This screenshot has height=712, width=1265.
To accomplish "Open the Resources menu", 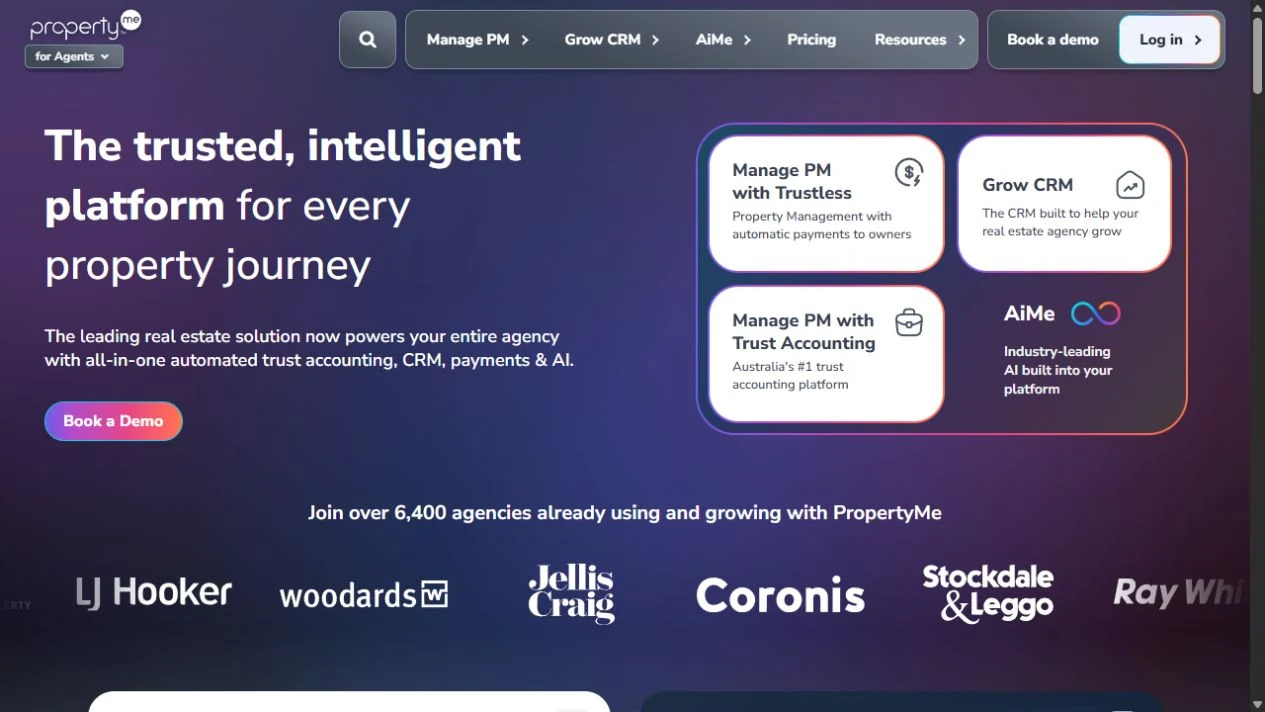I will coord(920,40).
